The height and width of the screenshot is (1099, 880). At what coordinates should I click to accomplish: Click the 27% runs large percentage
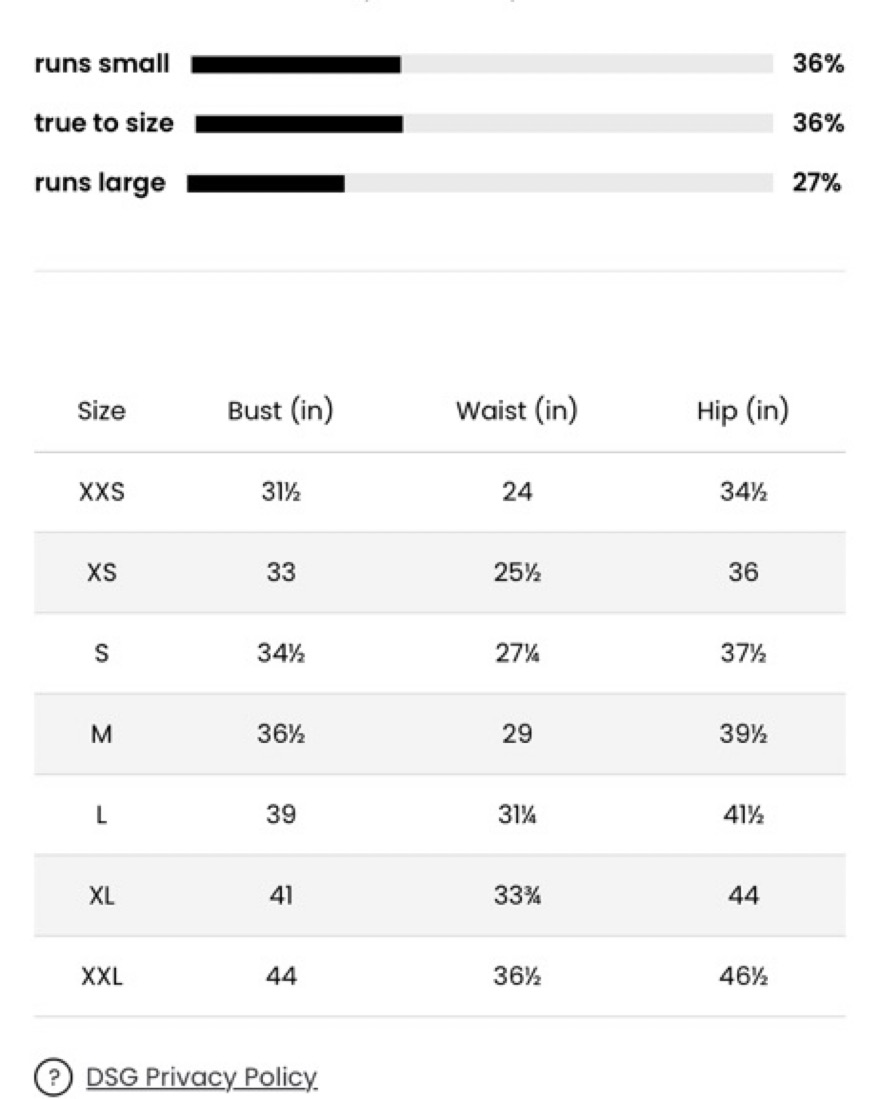coord(816,183)
